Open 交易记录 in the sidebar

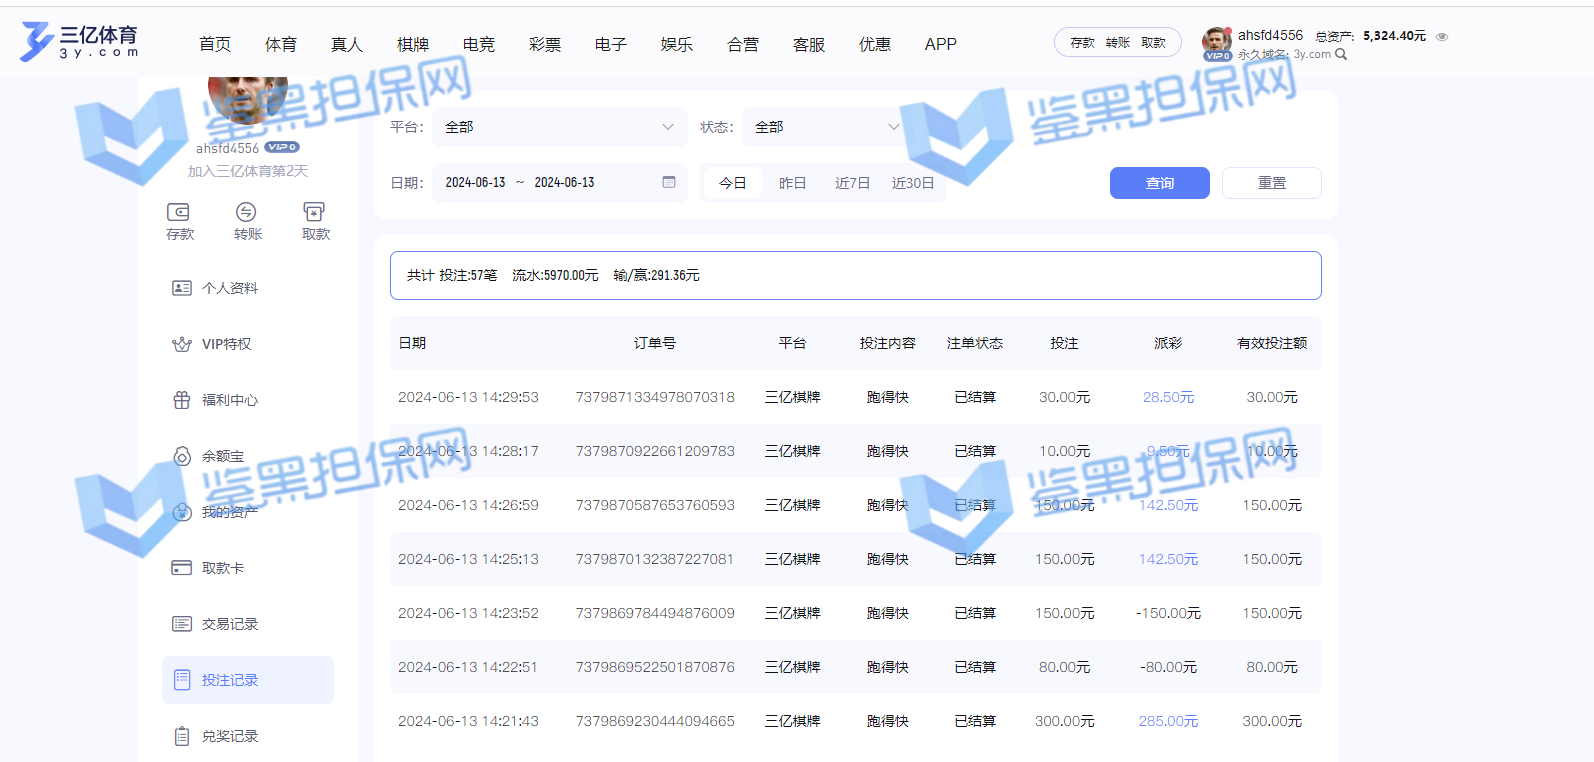pyautogui.click(x=230, y=624)
